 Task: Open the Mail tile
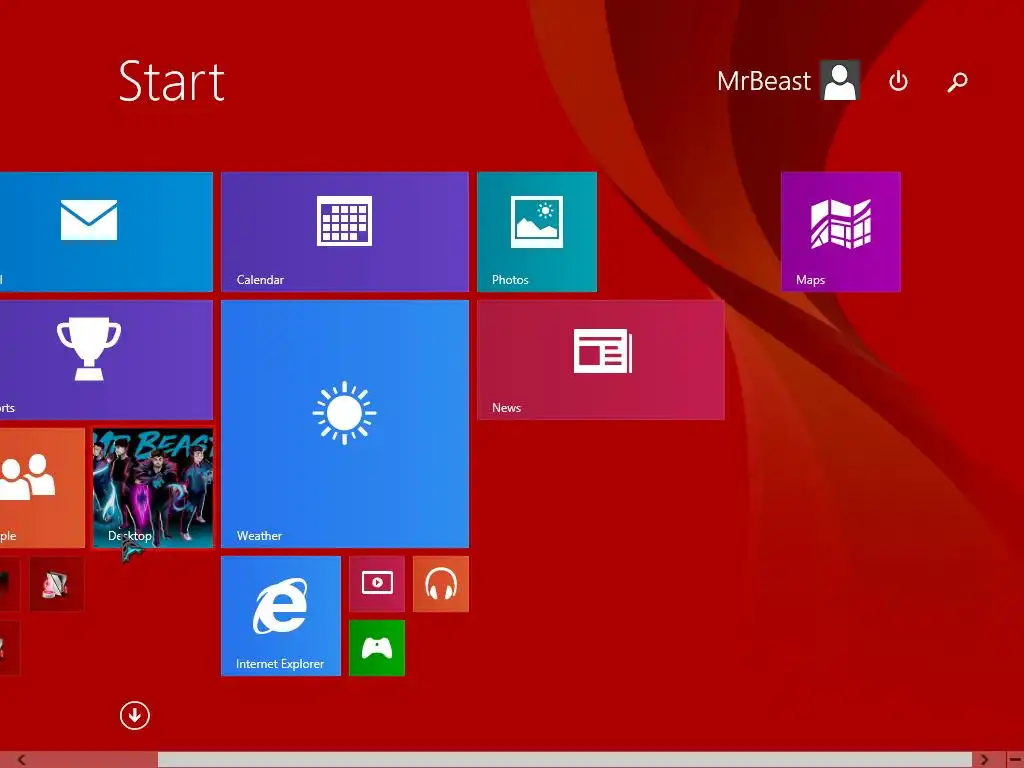point(106,232)
